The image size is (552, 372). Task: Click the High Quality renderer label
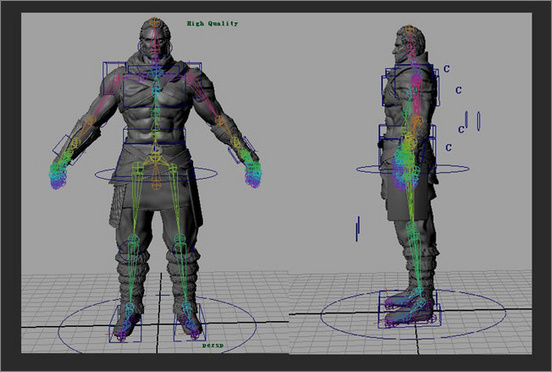pyautogui.click(x=212, y=24)
